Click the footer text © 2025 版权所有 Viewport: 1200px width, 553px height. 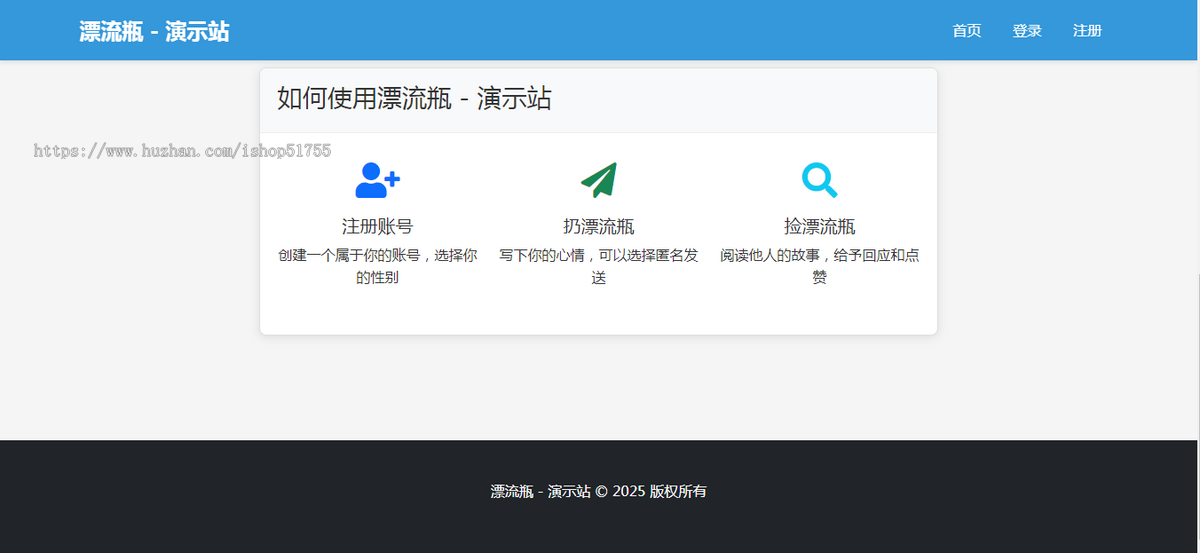(x=651, y=491)
